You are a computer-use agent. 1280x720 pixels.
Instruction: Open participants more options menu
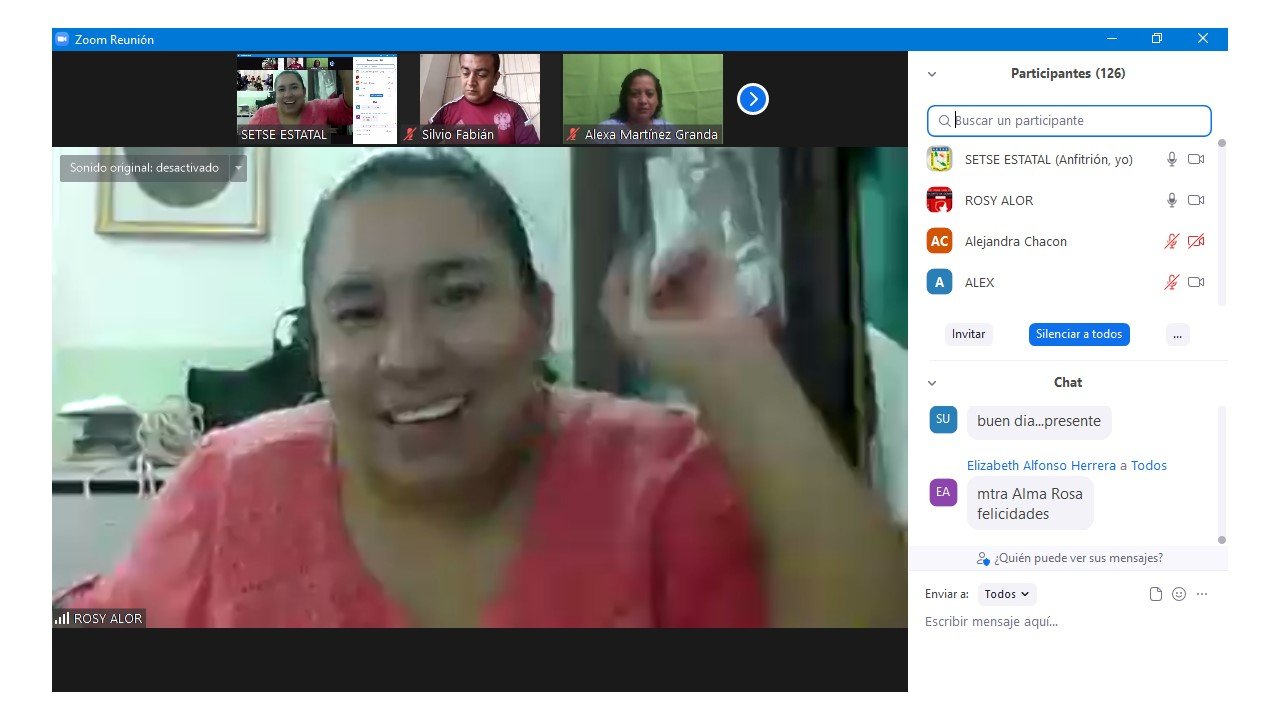(x=1177, y=334)
